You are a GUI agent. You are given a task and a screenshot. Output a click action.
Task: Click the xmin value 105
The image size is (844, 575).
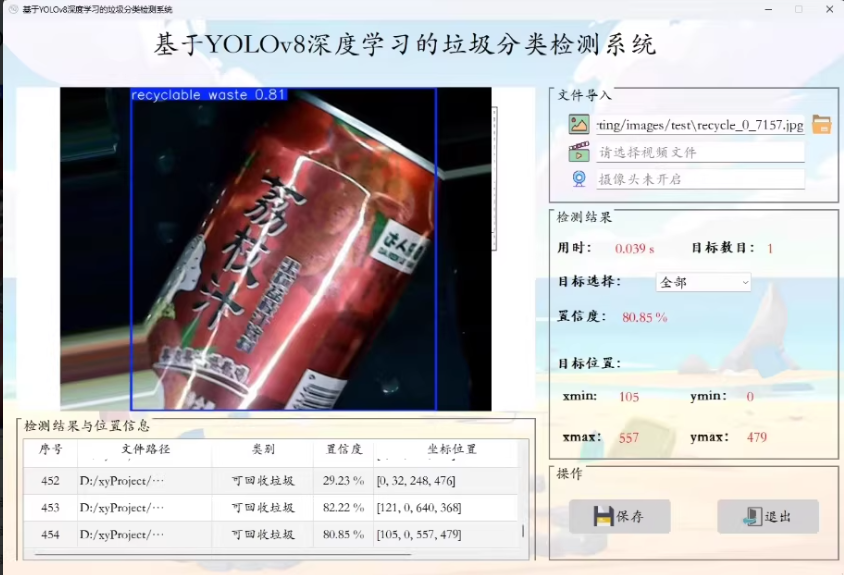629,397
